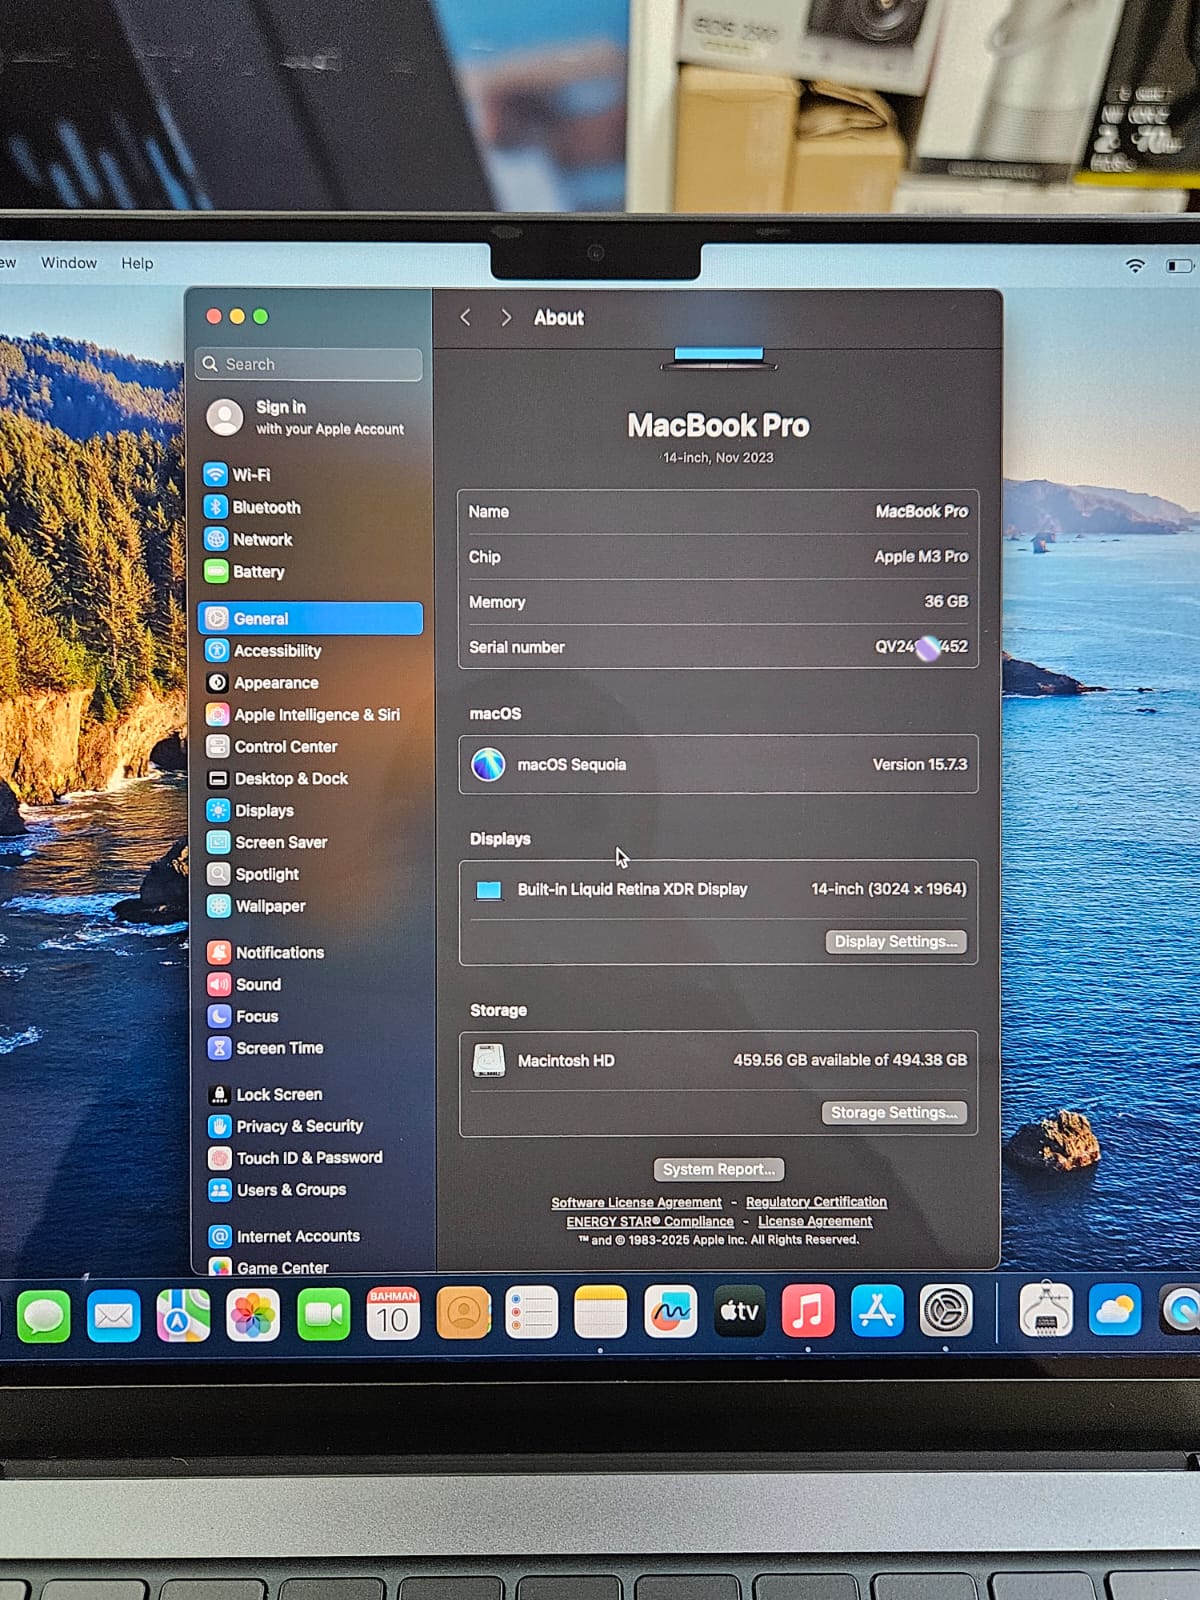1200x1600 pixels.
Task: Select General in the sidebar
Action: [310, 618]
